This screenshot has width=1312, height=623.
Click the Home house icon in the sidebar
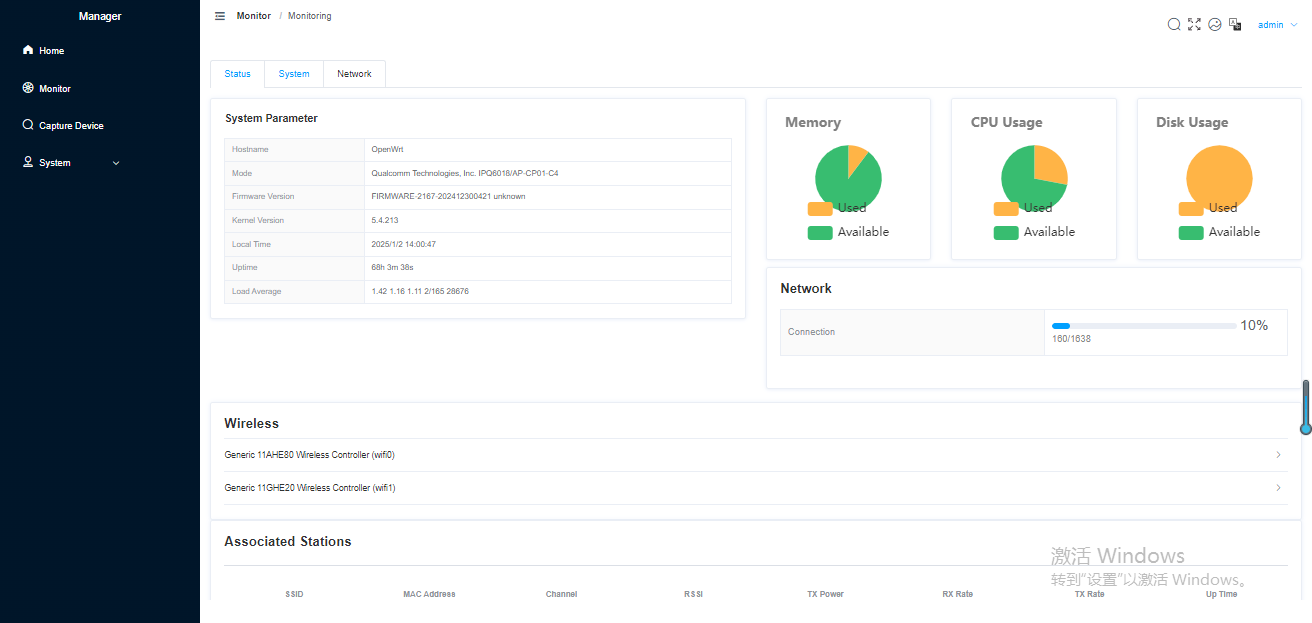[x=28, y=50]
